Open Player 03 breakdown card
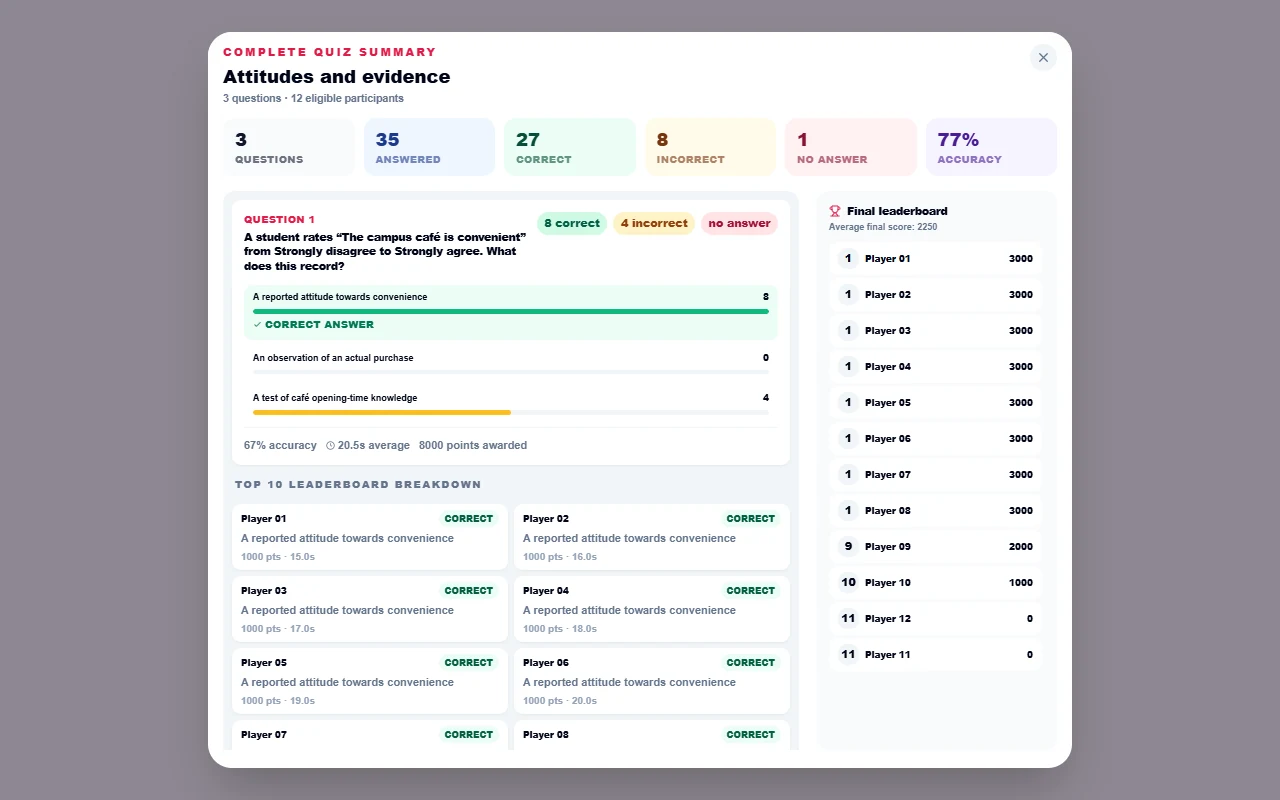The width and height of the screenshot is (1280, 800). [x=370, y=609]
